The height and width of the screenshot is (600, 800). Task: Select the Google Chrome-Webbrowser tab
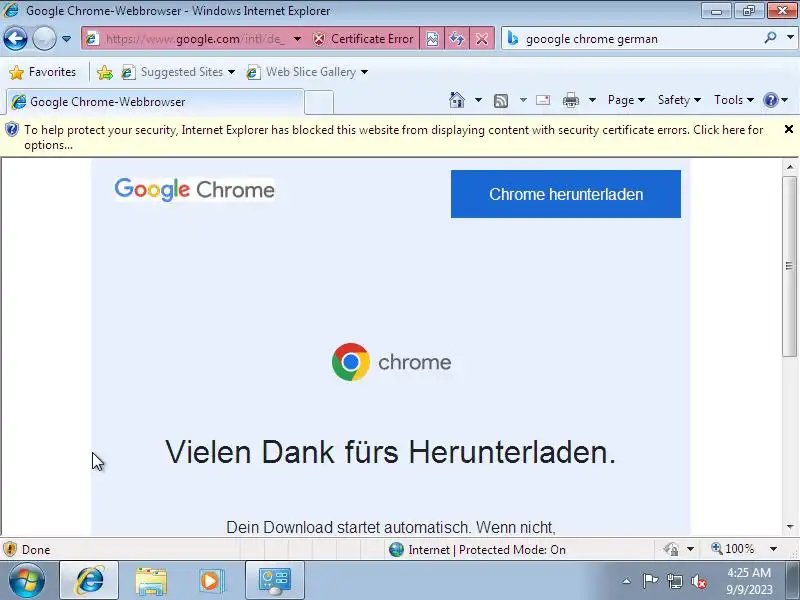[155, 102]
